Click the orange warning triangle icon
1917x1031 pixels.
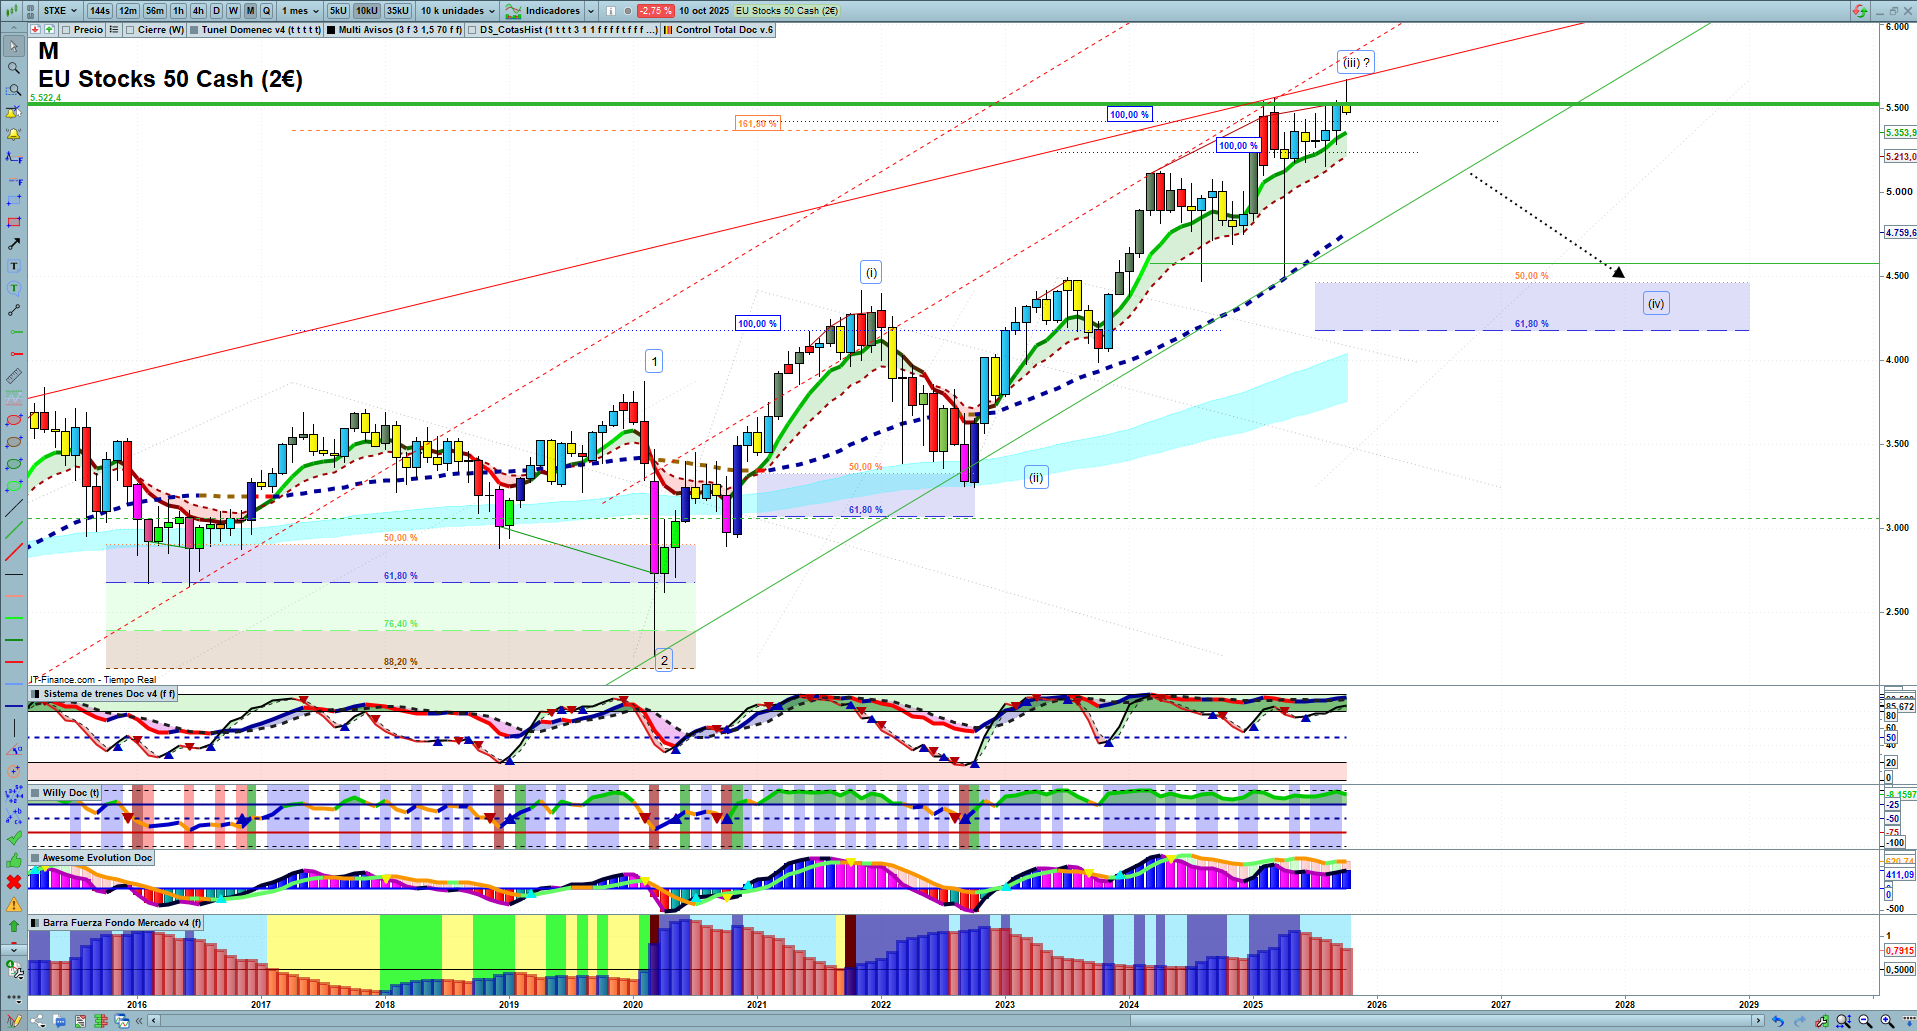(x=14, y=904)
